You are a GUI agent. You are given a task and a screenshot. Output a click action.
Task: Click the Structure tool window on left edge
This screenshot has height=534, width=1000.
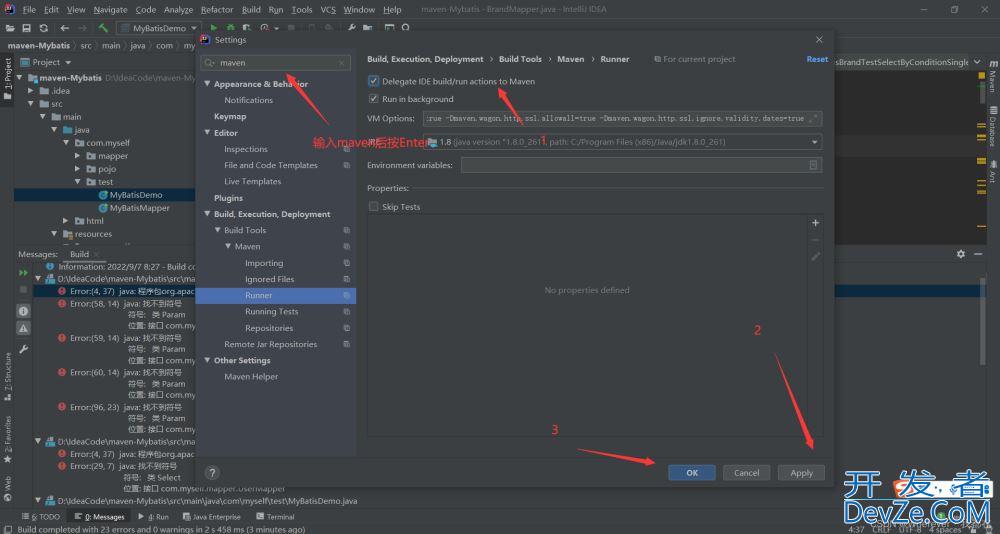(x=8, y=376)
